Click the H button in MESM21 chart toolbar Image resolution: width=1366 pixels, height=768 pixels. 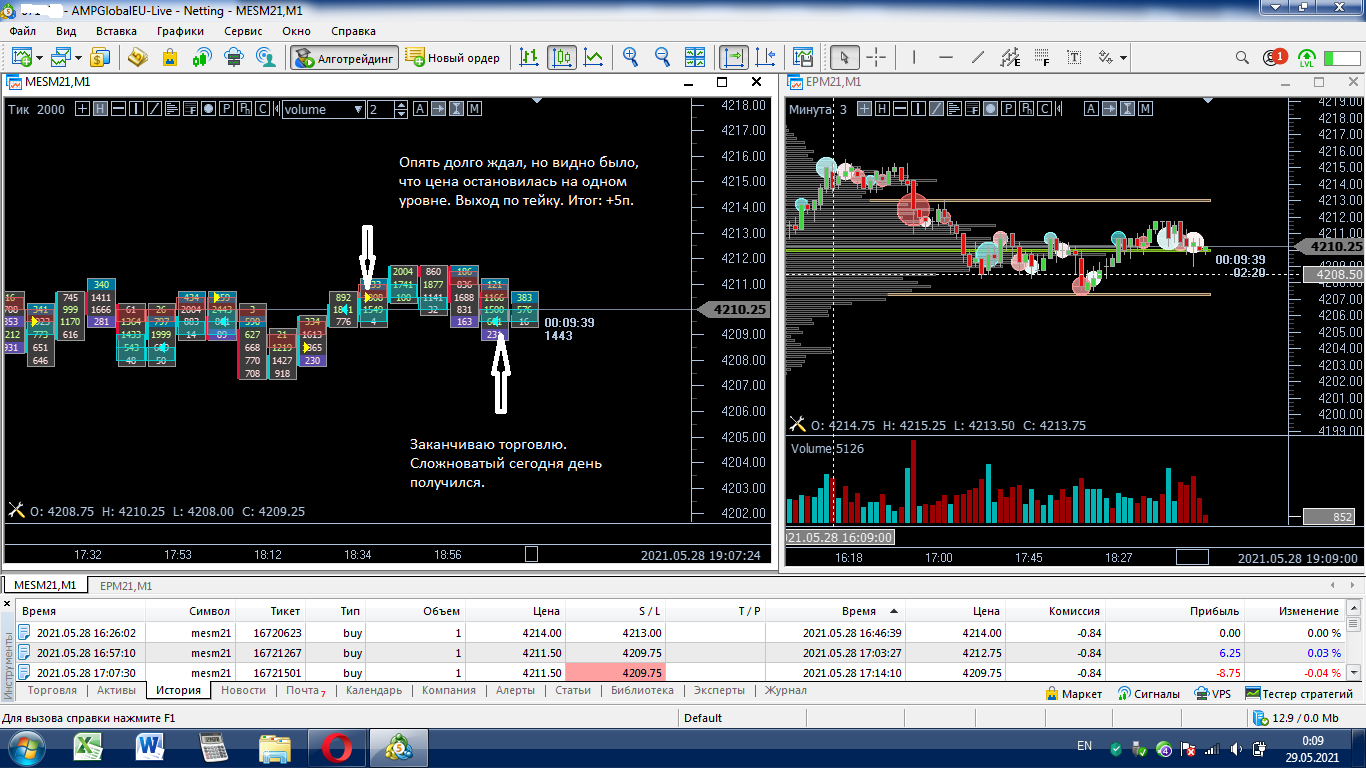[100, 109]
